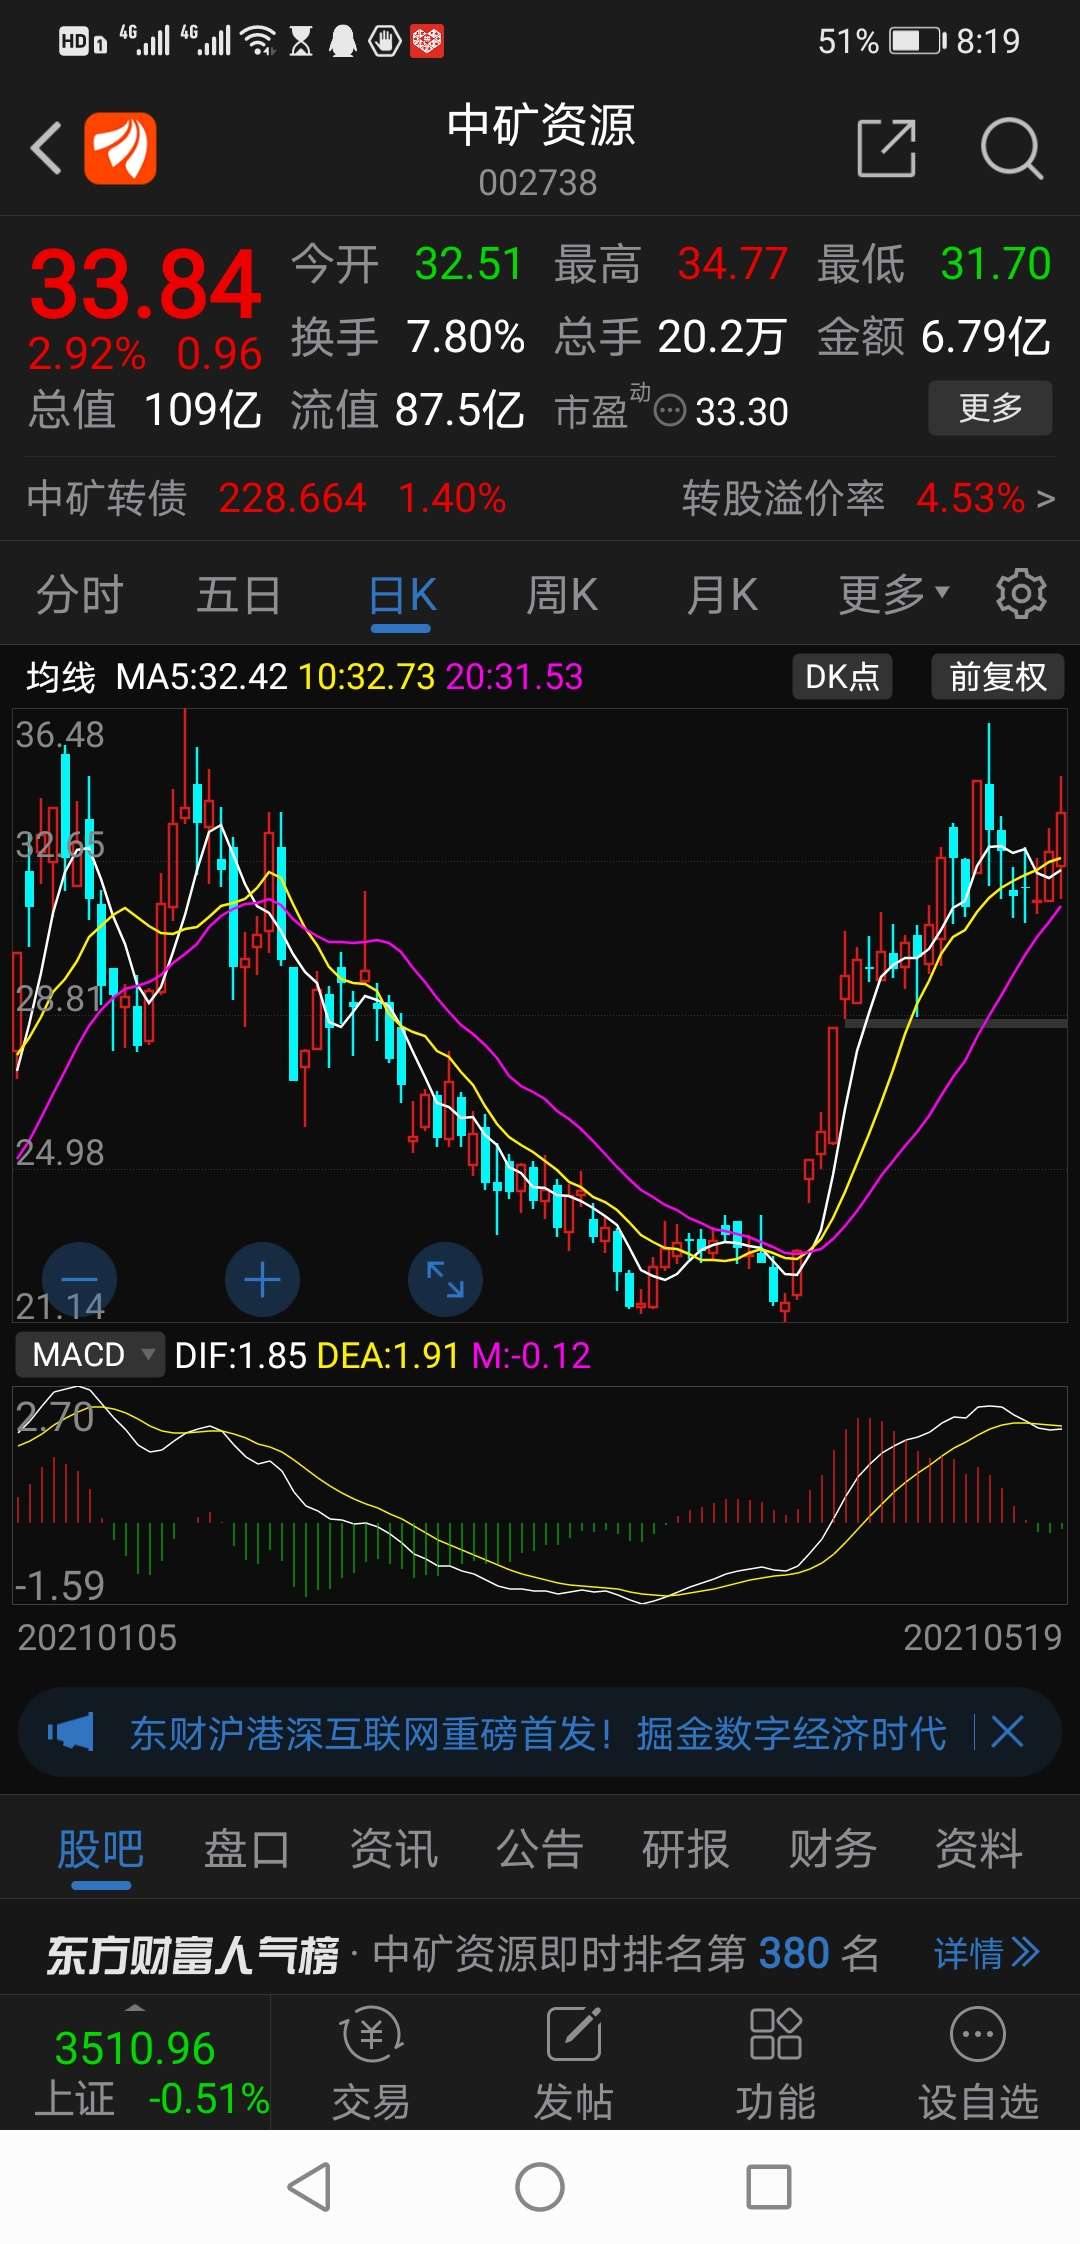Viewport: 1080px width, 2244px height.
Task: Tap Android home navigation button
Action: tap(540, 2187)
